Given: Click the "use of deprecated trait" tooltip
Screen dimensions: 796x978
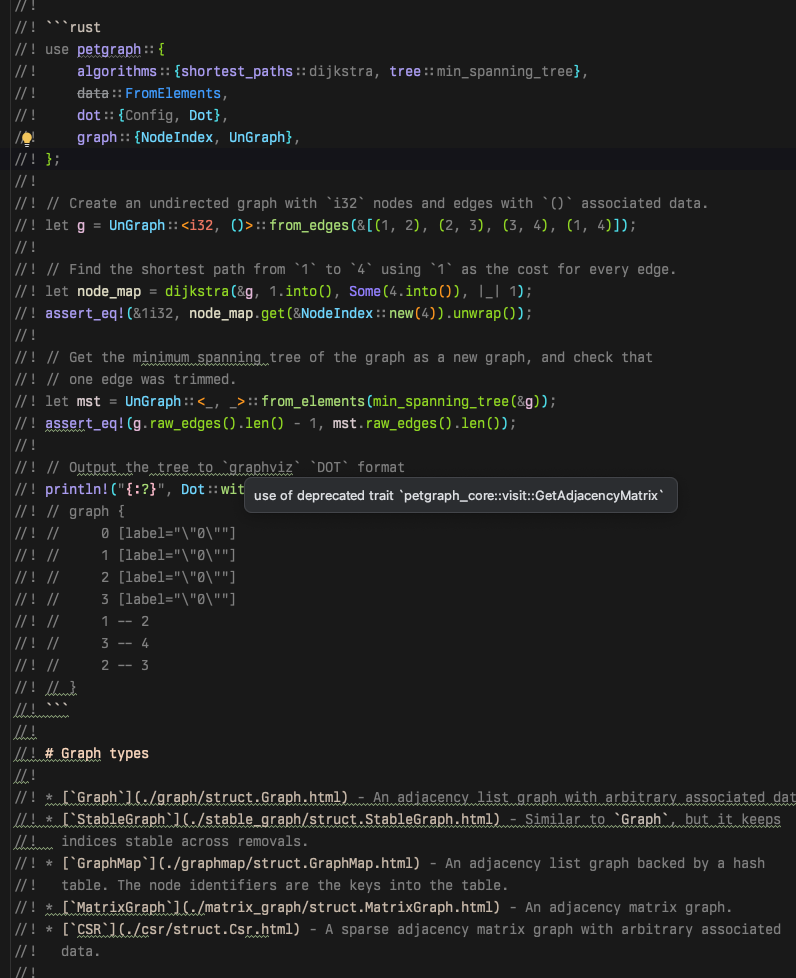Looking at the screenshot, I should [x=460, y=495].
